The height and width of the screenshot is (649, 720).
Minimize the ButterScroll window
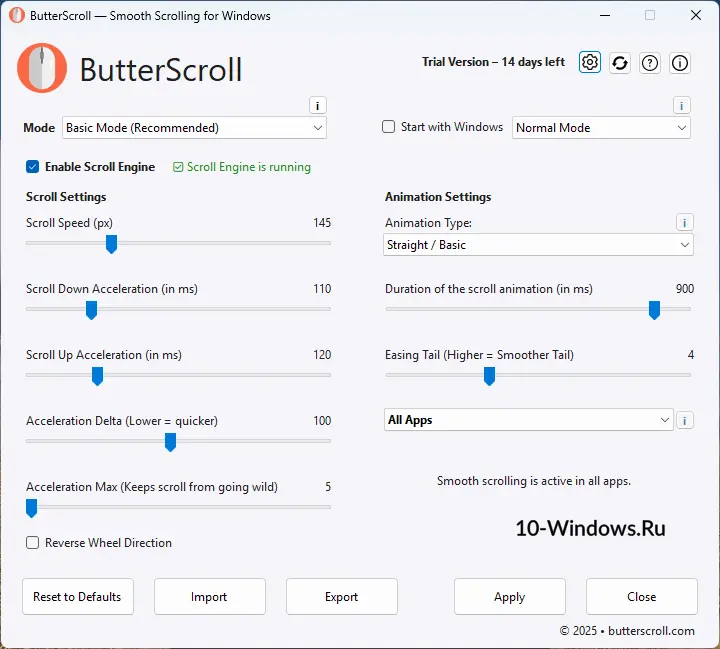point(605,15)
